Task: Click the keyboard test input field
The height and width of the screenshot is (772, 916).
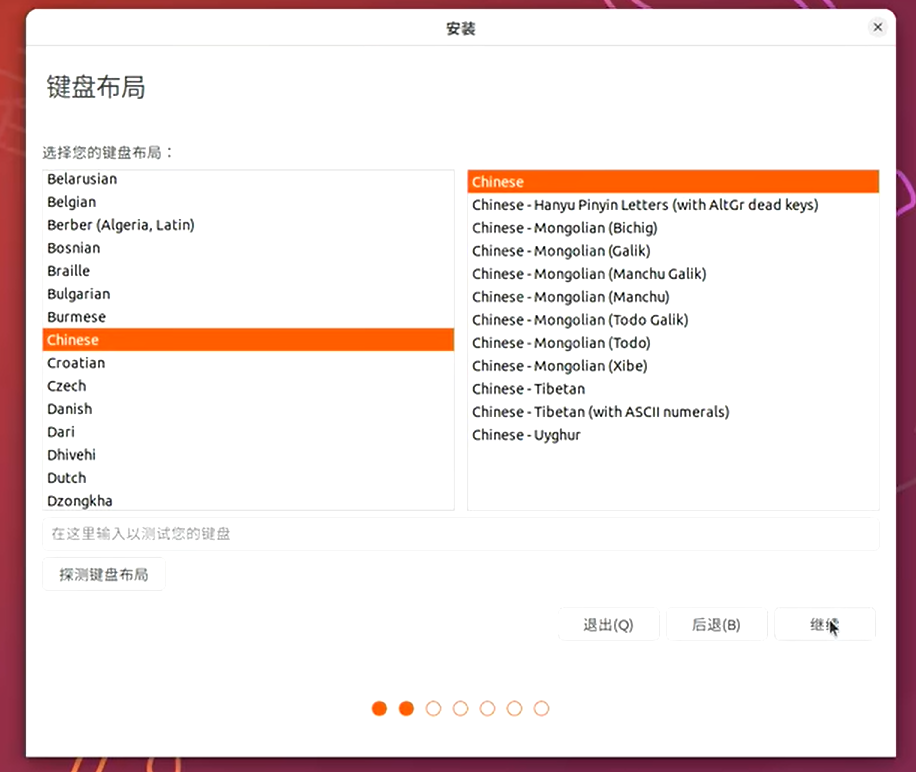Action: pyautogui.click(x=460, y=534)
